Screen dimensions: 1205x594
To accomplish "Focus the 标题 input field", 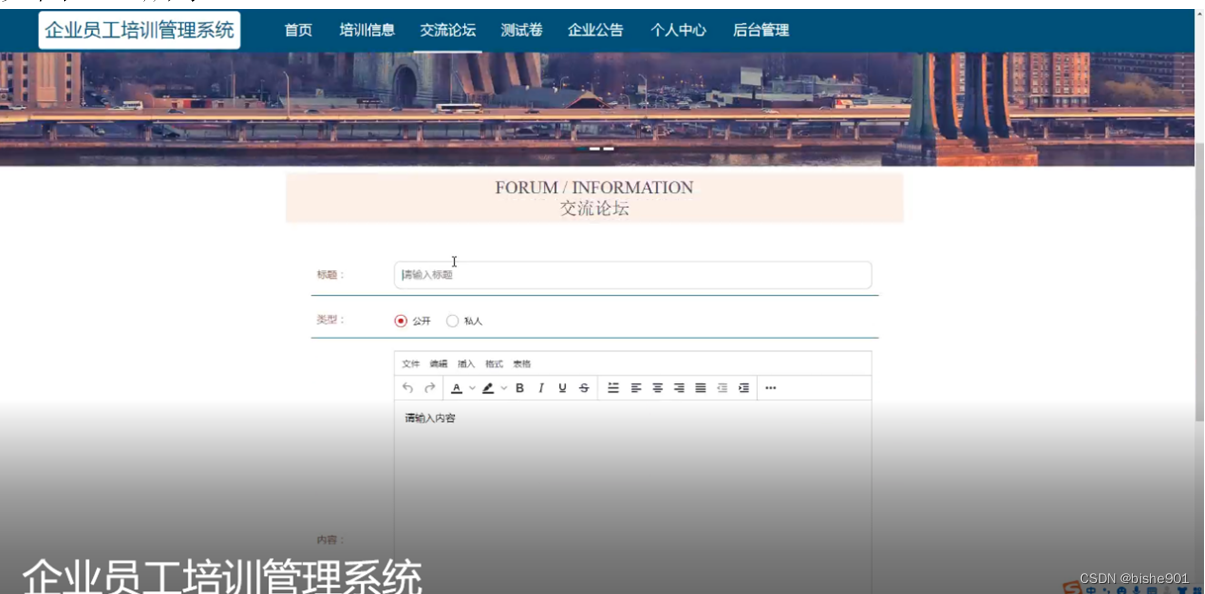I will 633,275.
